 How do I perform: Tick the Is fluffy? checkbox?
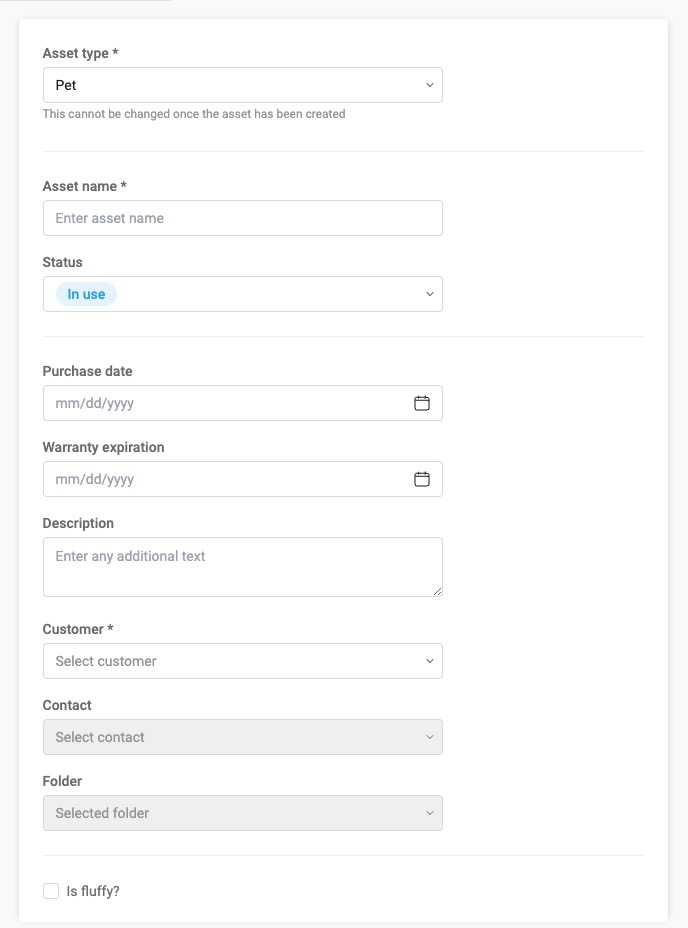pos(51,891)
